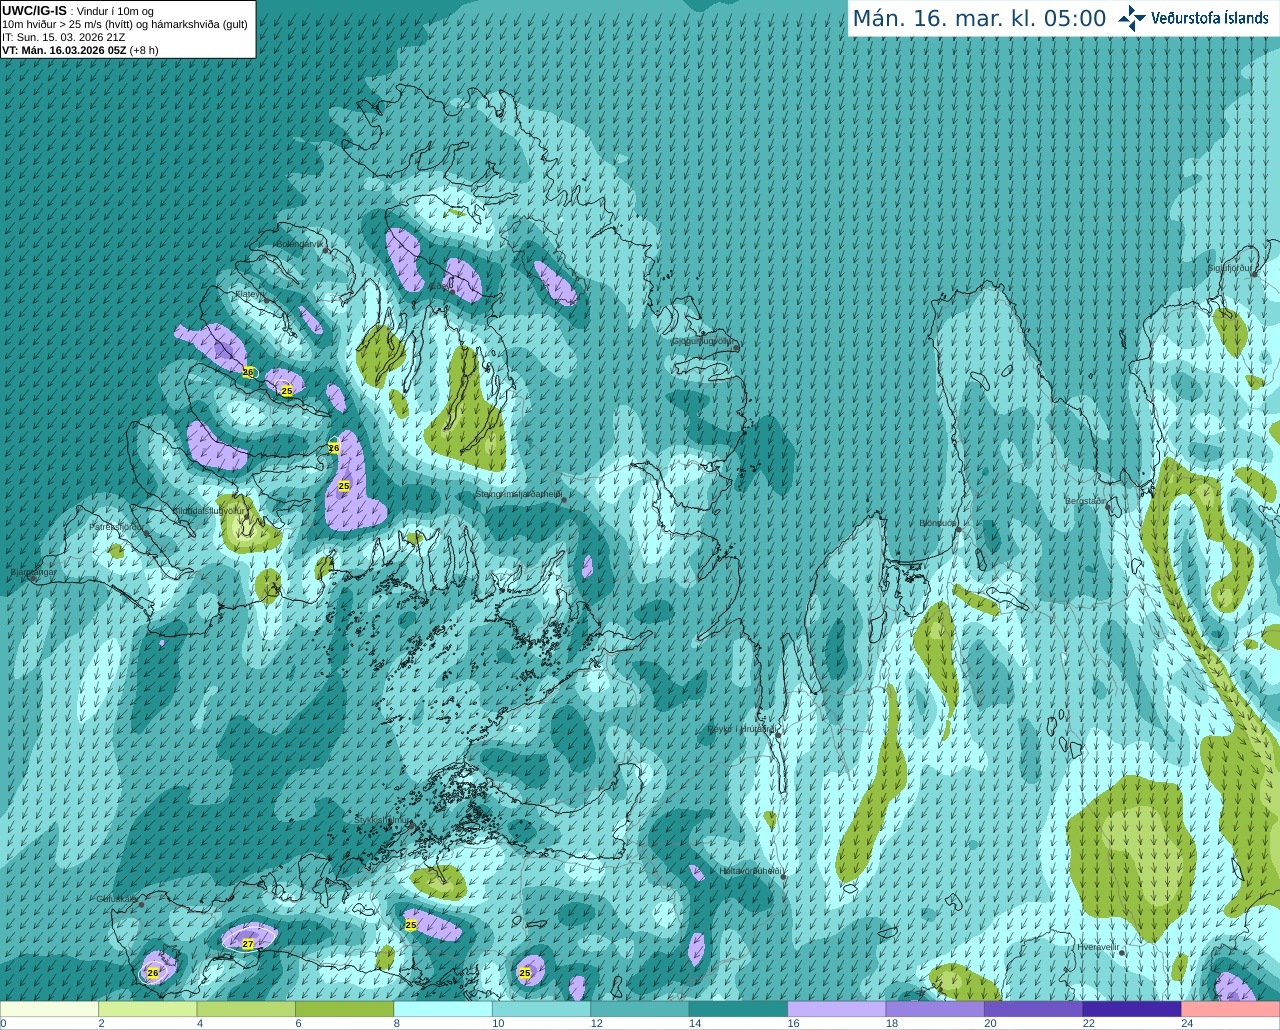Click the medium teal 12–14 legend swatch
This screenshot has height=1030, width=1280.
click(640, 1009)
